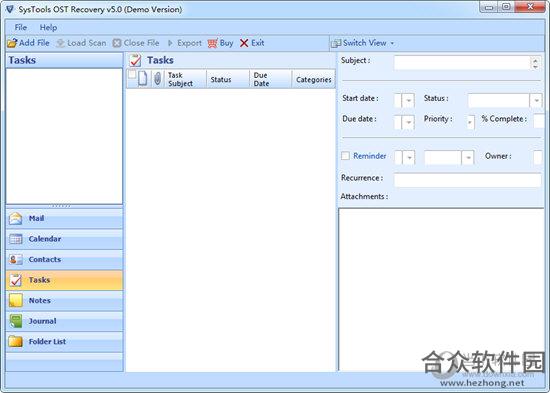The height and width of the screenshot is (393, 550).
Task: Click the Recurrence input field
Action: coord(468,180)
